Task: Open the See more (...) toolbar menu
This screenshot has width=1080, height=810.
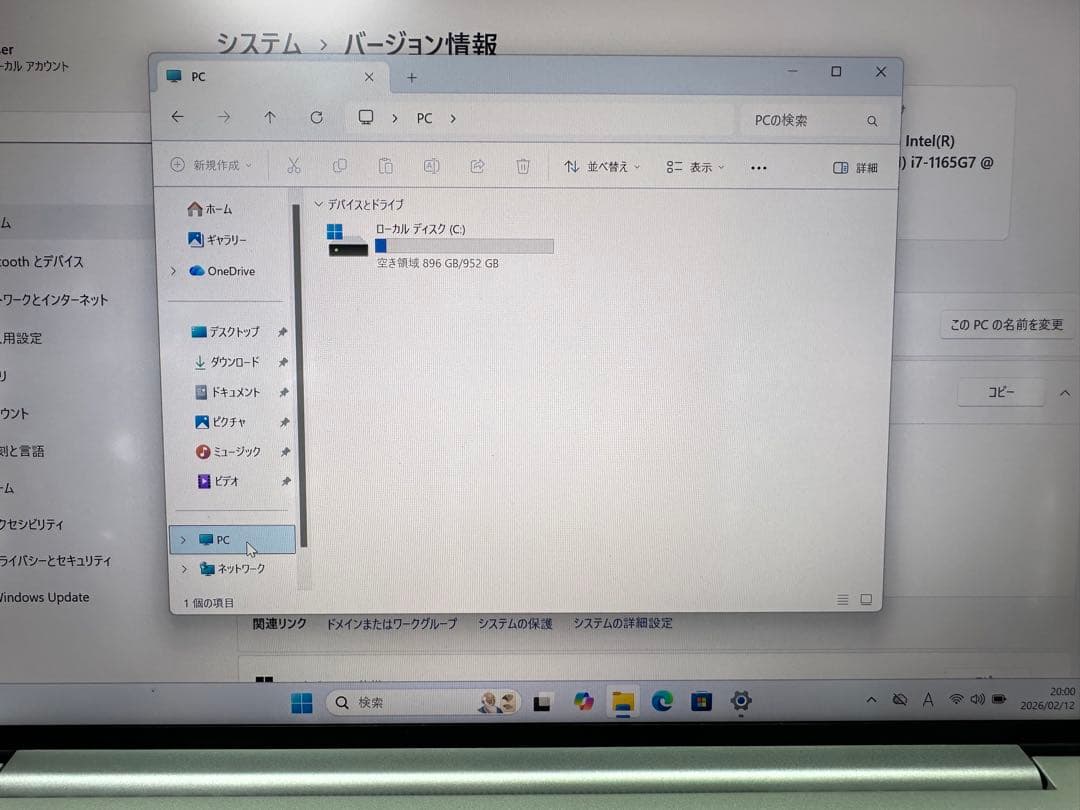Action: click(758, 168)
